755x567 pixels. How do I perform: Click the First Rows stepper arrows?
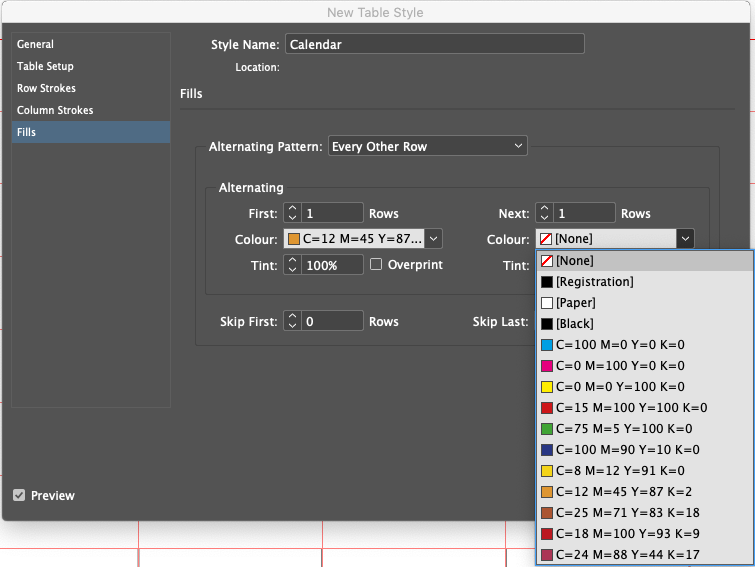292,213
